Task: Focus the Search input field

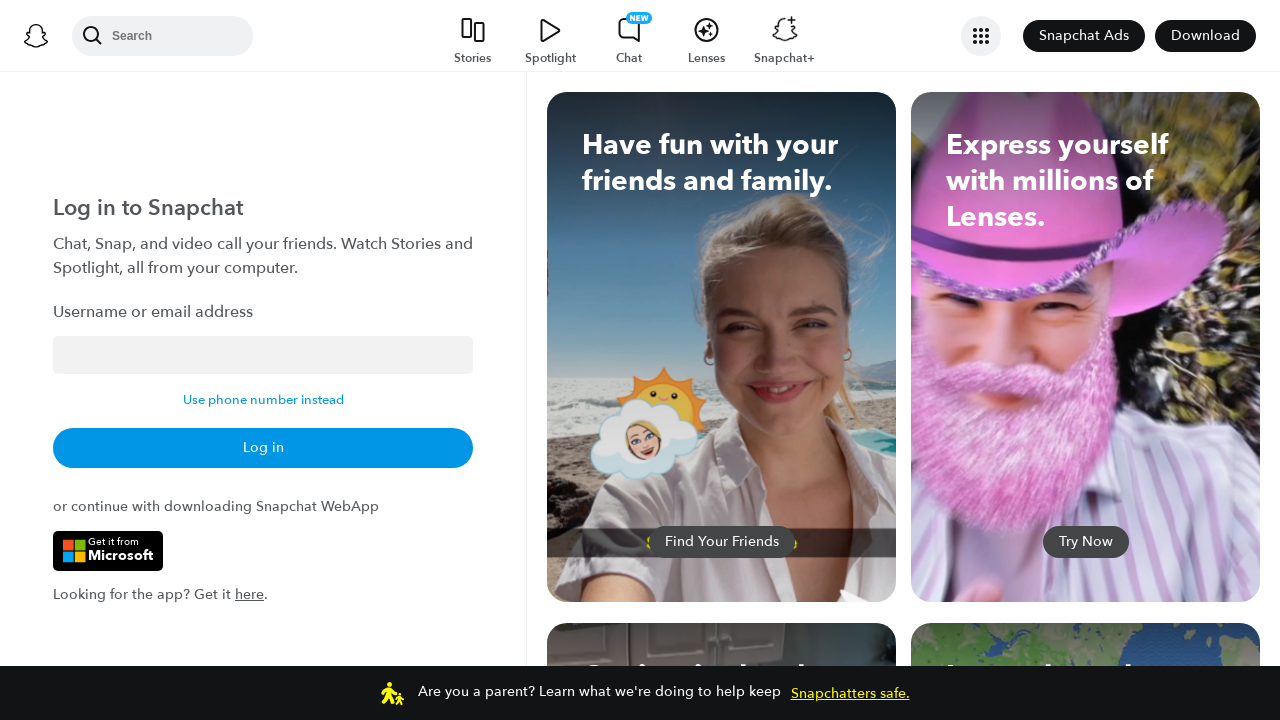Action: 162,36
